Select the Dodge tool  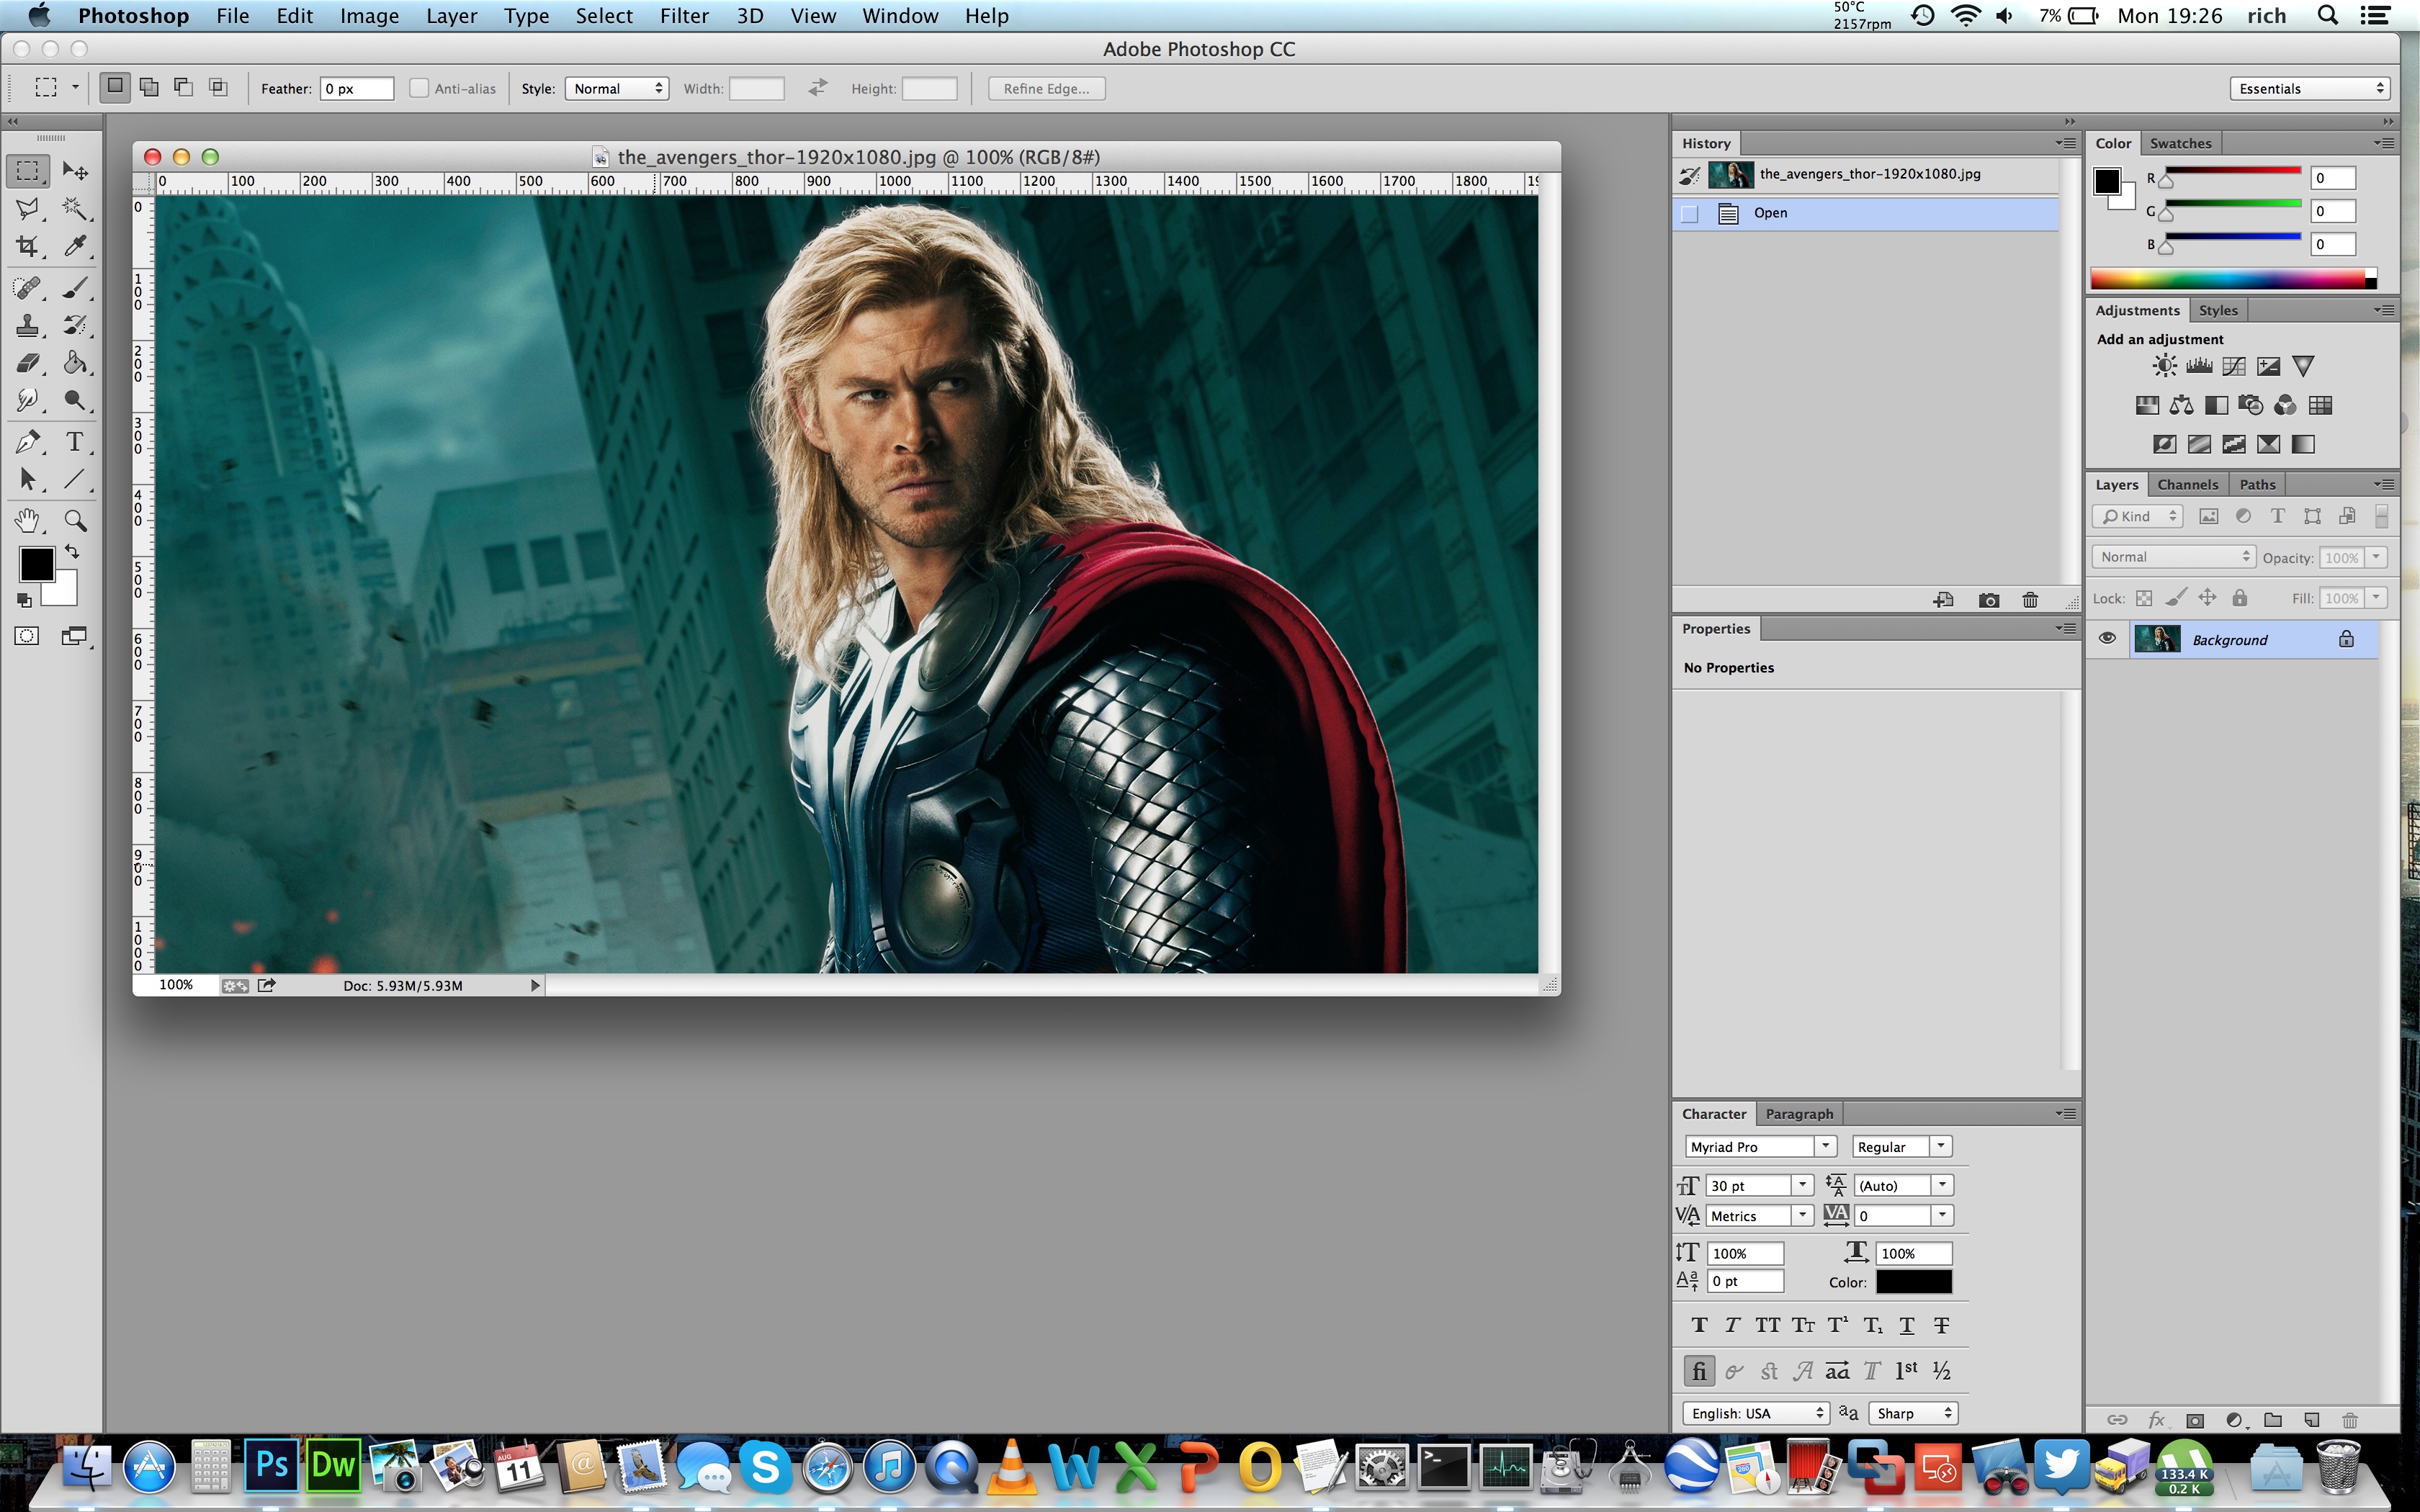[x=75, y=401]
